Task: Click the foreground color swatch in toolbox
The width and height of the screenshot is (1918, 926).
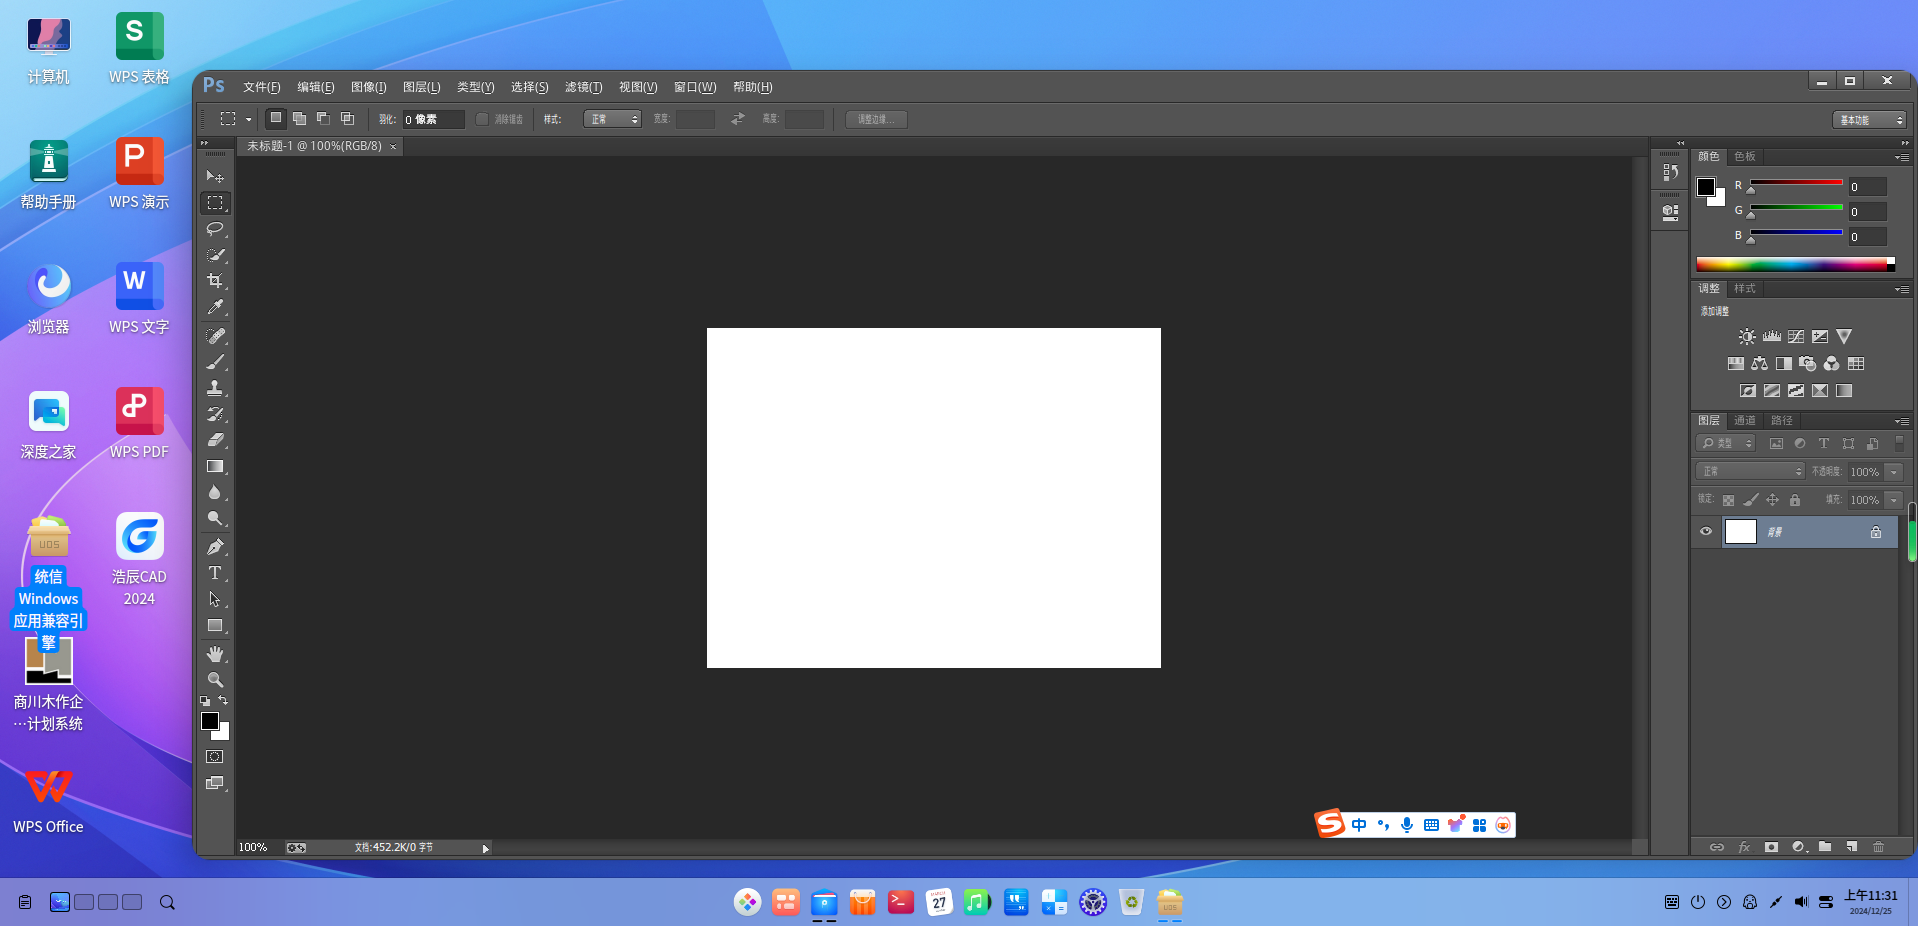Action: [x=210, y=721]
